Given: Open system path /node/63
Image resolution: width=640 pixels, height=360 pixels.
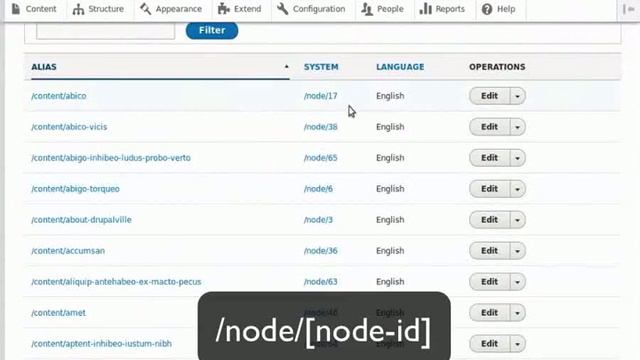Looking at the screenshot, I should pos(320,282).
